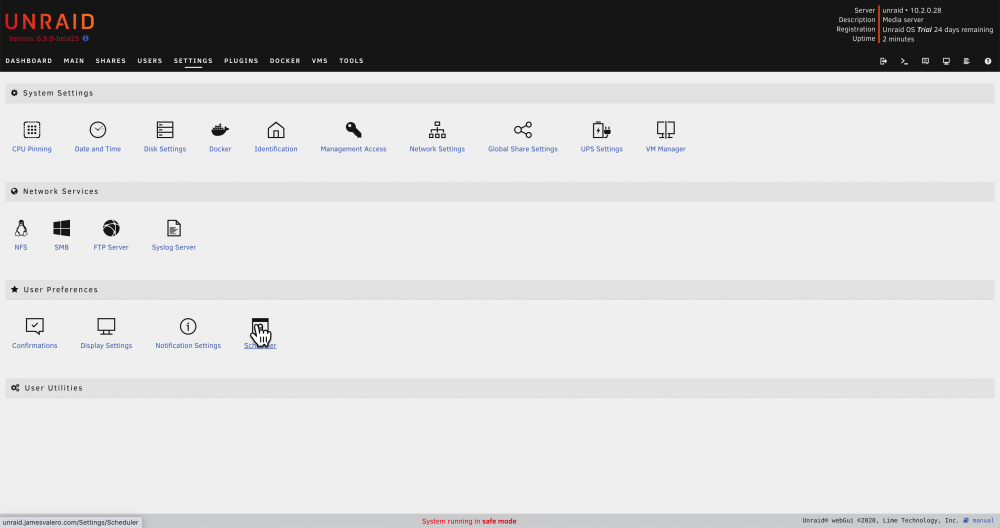Click 'Unraid OS Trial 24 days remaining'
1000x528 pixels.
938,29
